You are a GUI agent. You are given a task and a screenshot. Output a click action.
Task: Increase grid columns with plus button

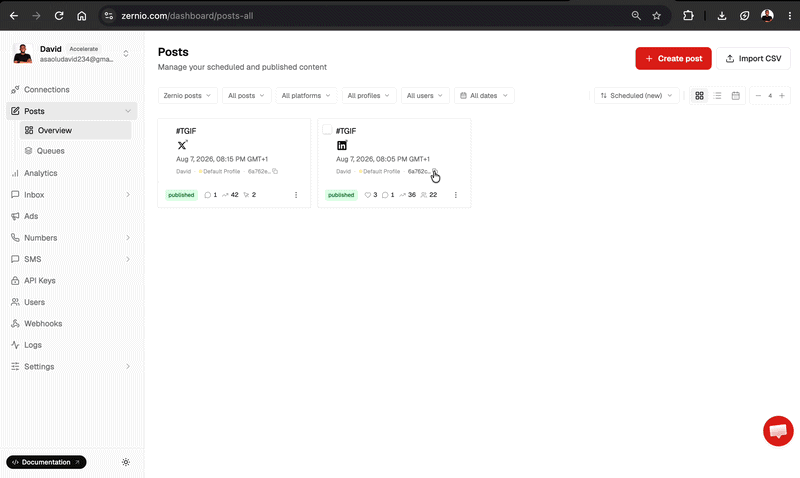coord(782,95)
